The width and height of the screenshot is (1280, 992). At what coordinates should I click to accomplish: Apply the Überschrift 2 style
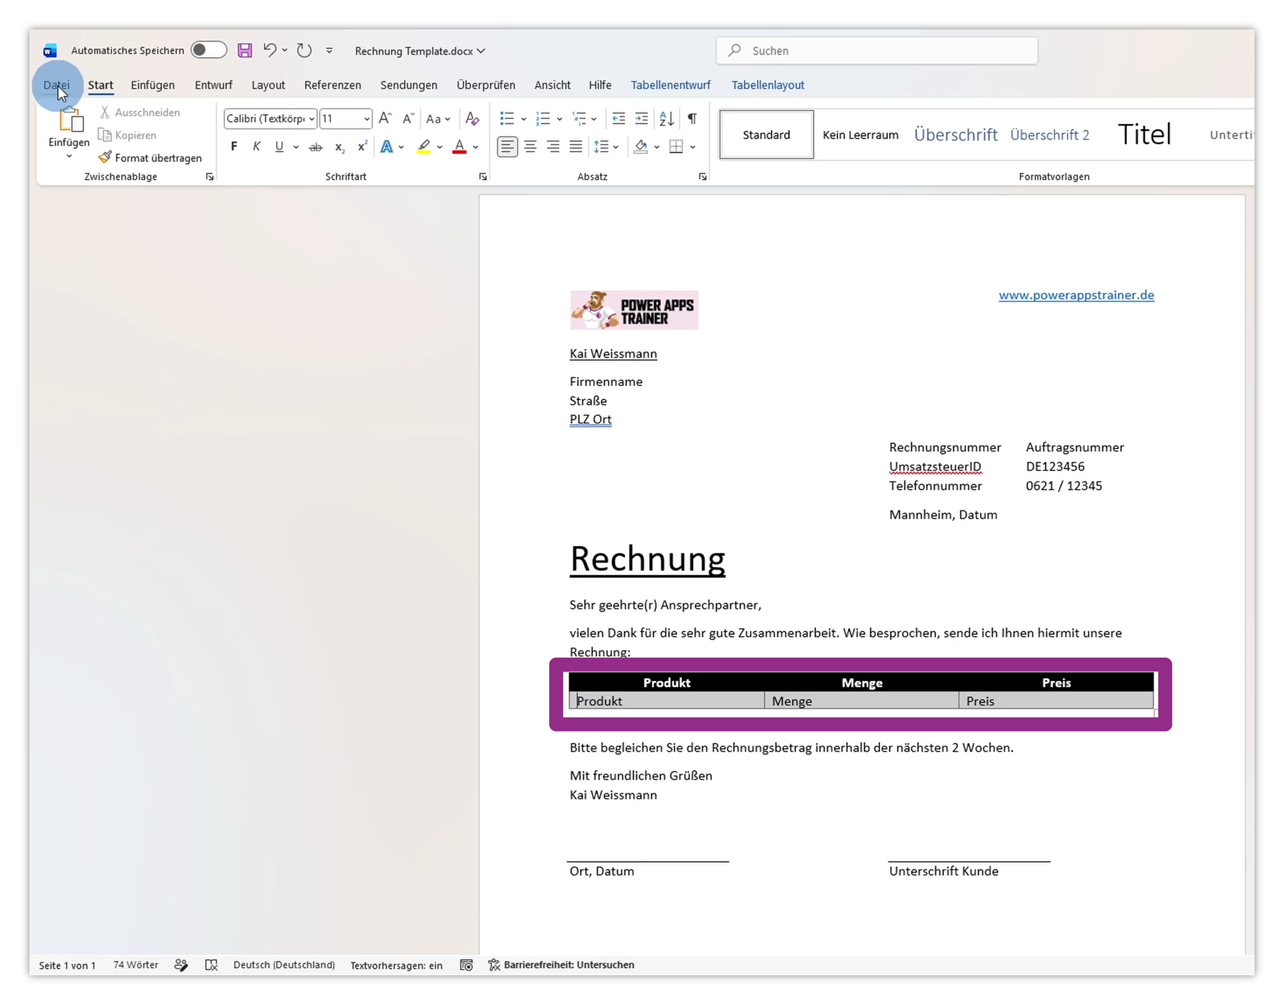pyautogui.click(x=1050, y=135)
